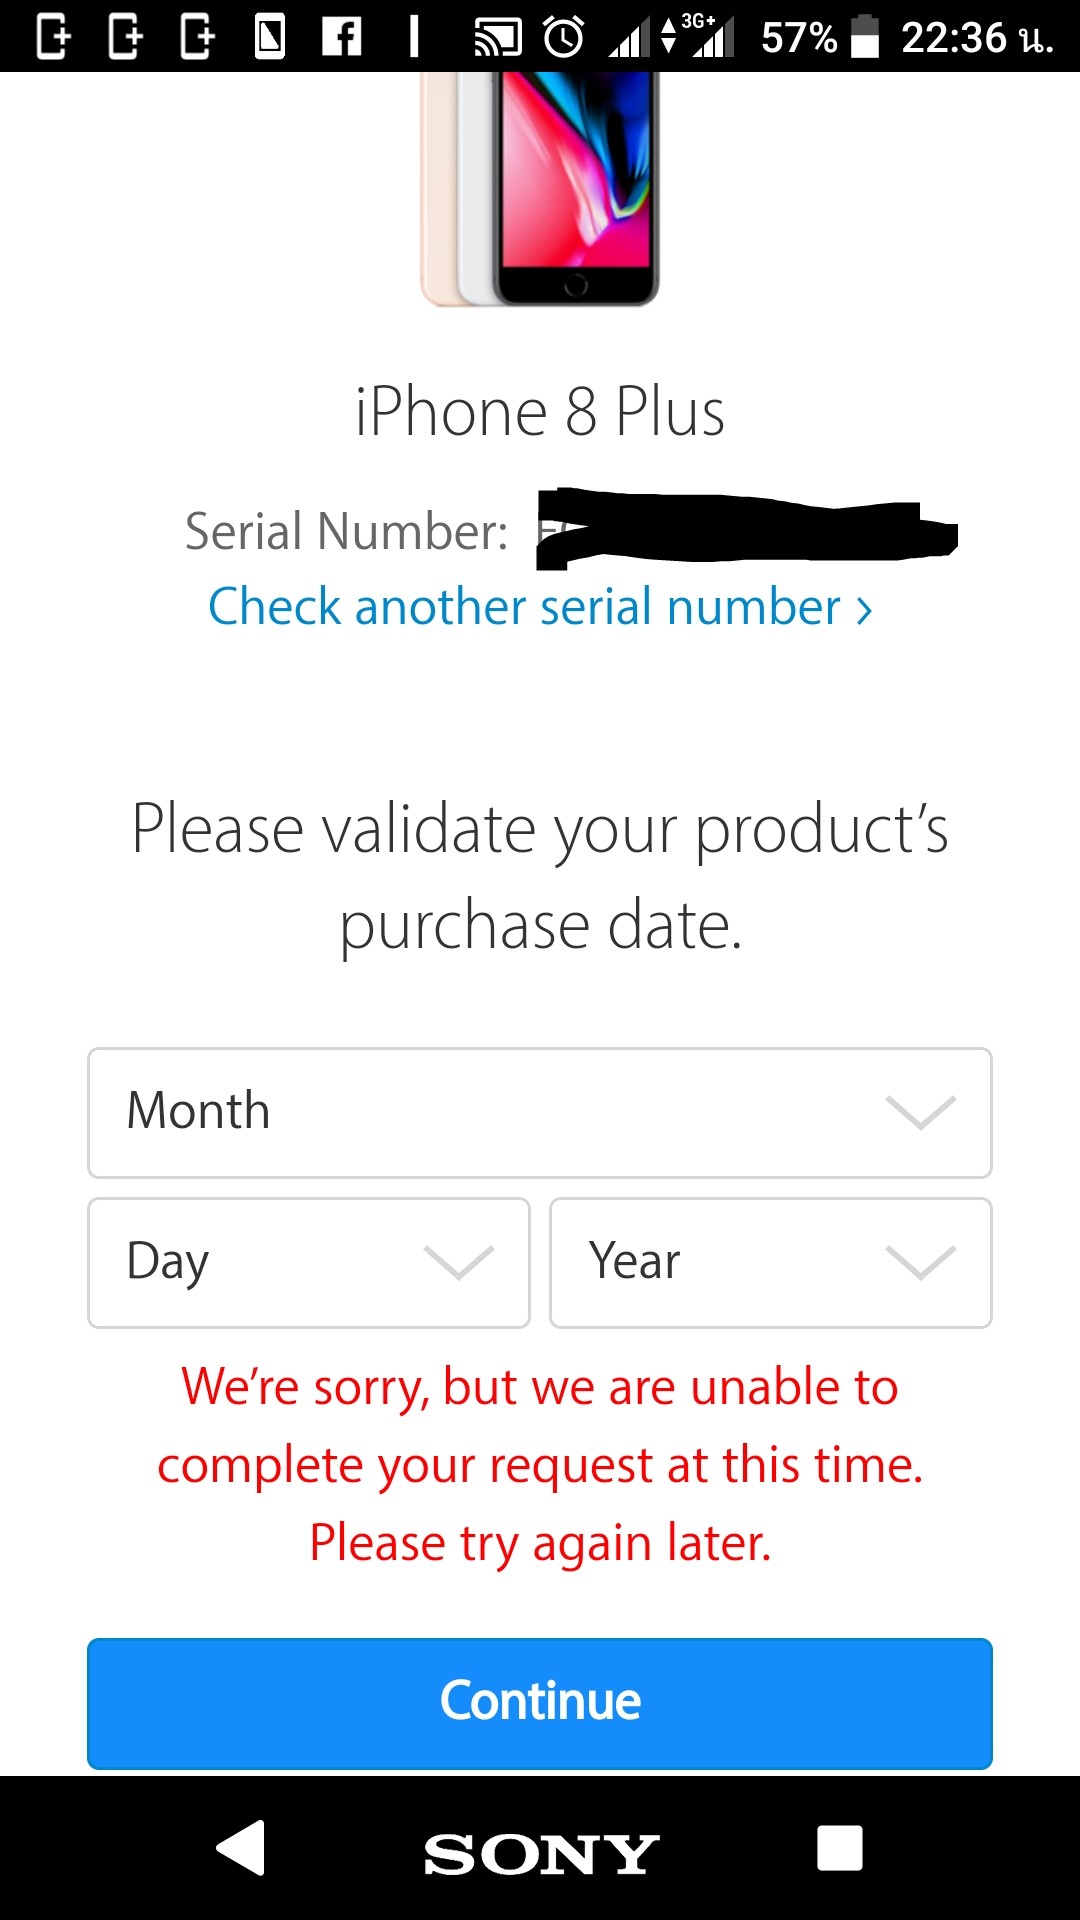Click 'Check another serial number' link
This screenshot has width=1080, height=1920.
pos(540,607)
